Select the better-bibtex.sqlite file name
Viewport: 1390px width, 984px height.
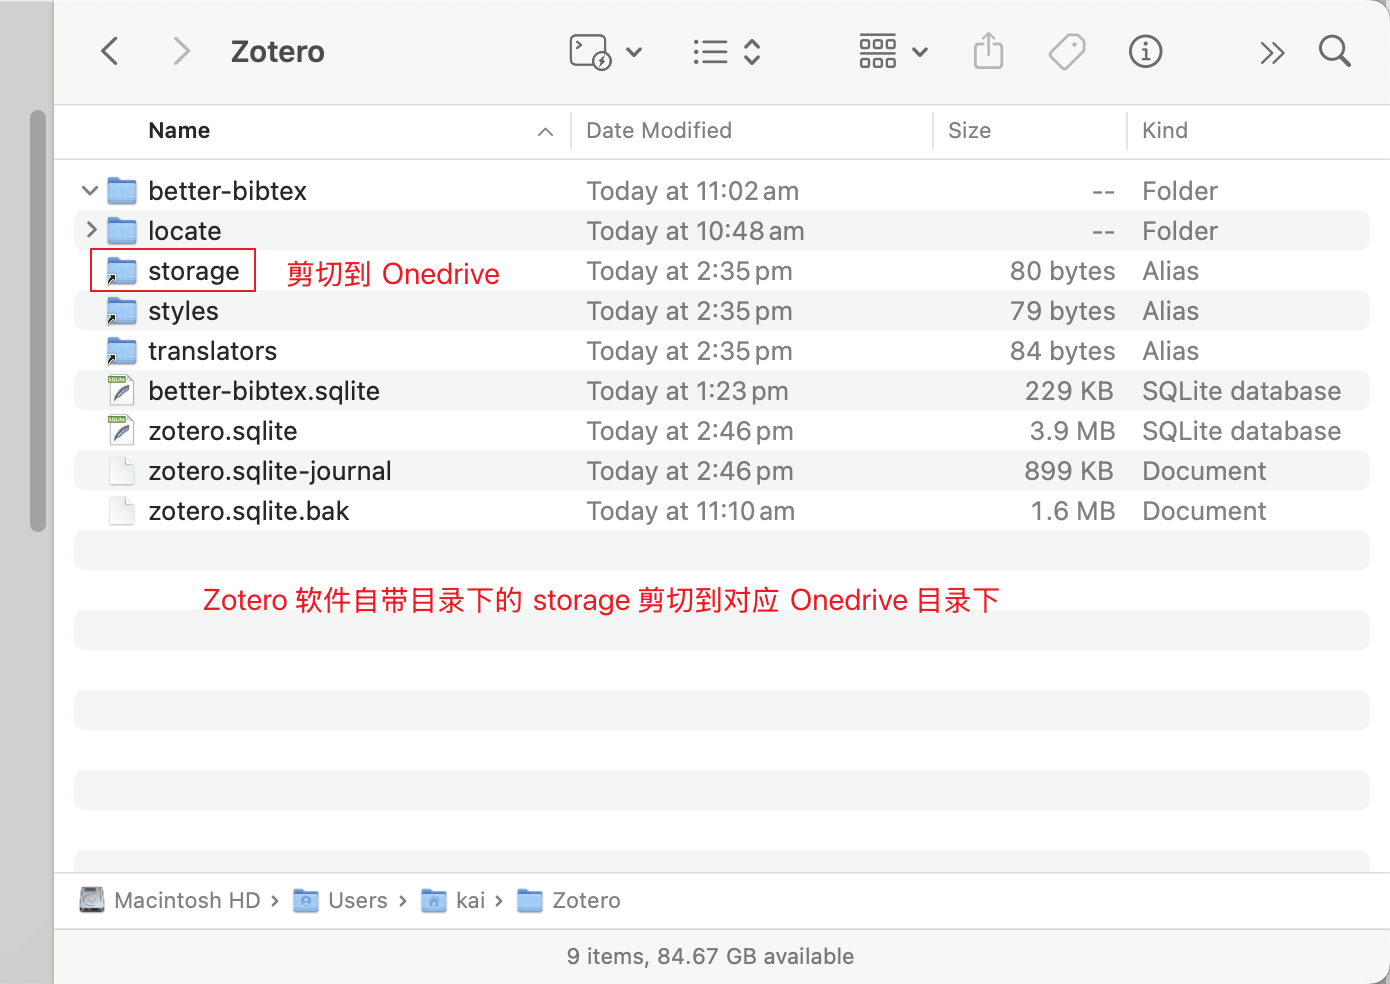pyautogui.click(x=264, y=391)
